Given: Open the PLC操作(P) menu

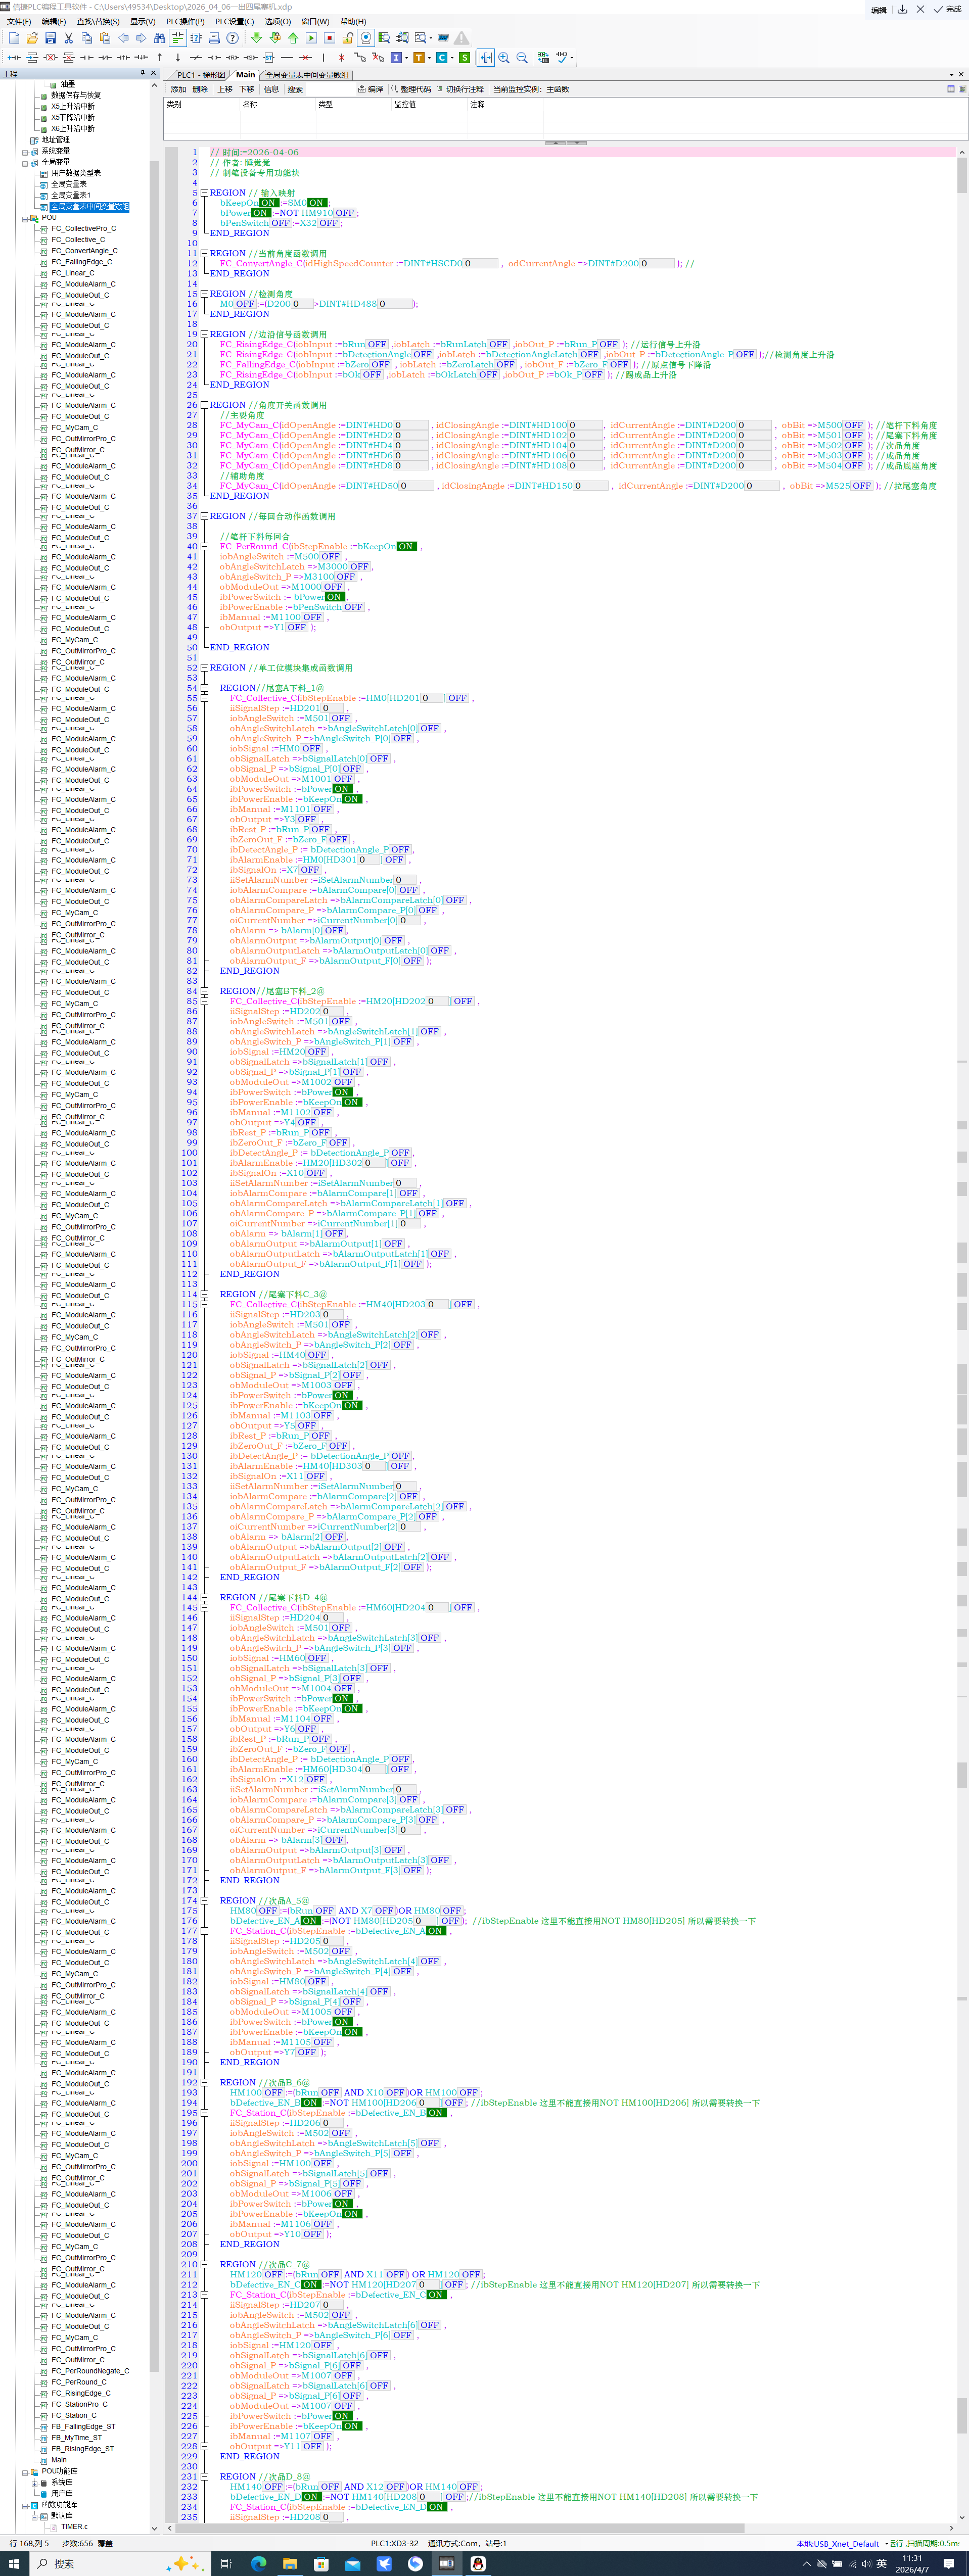Looking at the screenshot, I should [x=184, y=21].
